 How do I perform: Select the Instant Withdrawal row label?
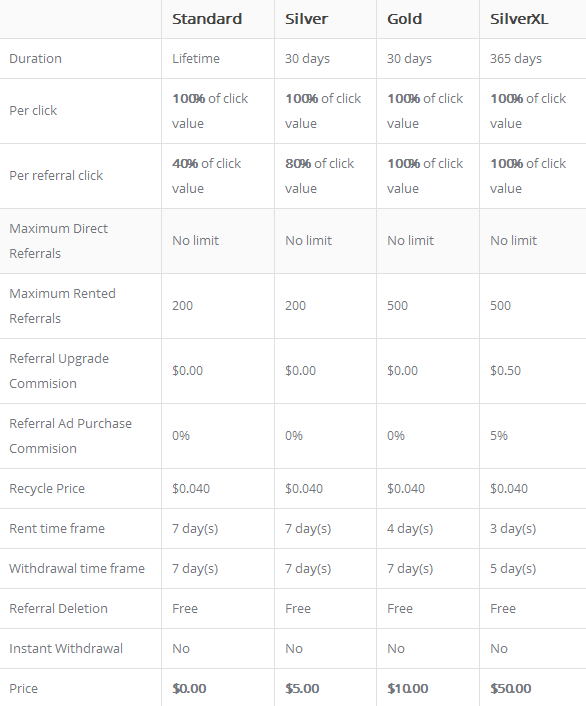point(66,648)
